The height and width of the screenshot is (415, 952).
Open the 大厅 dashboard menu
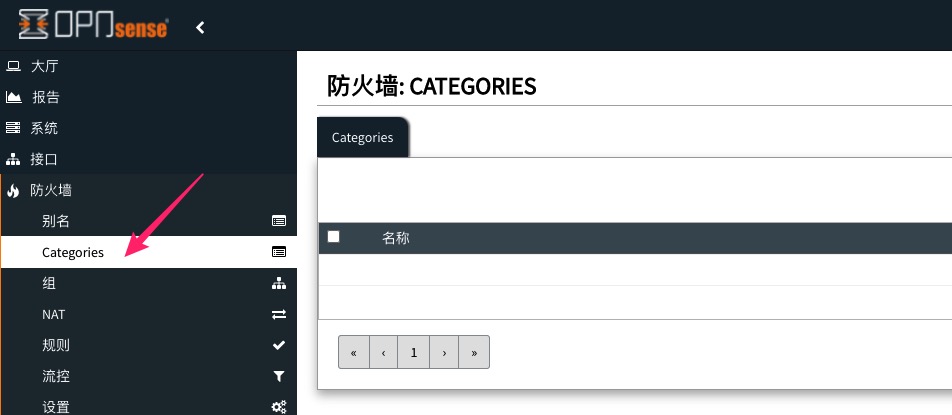(45, 67)
